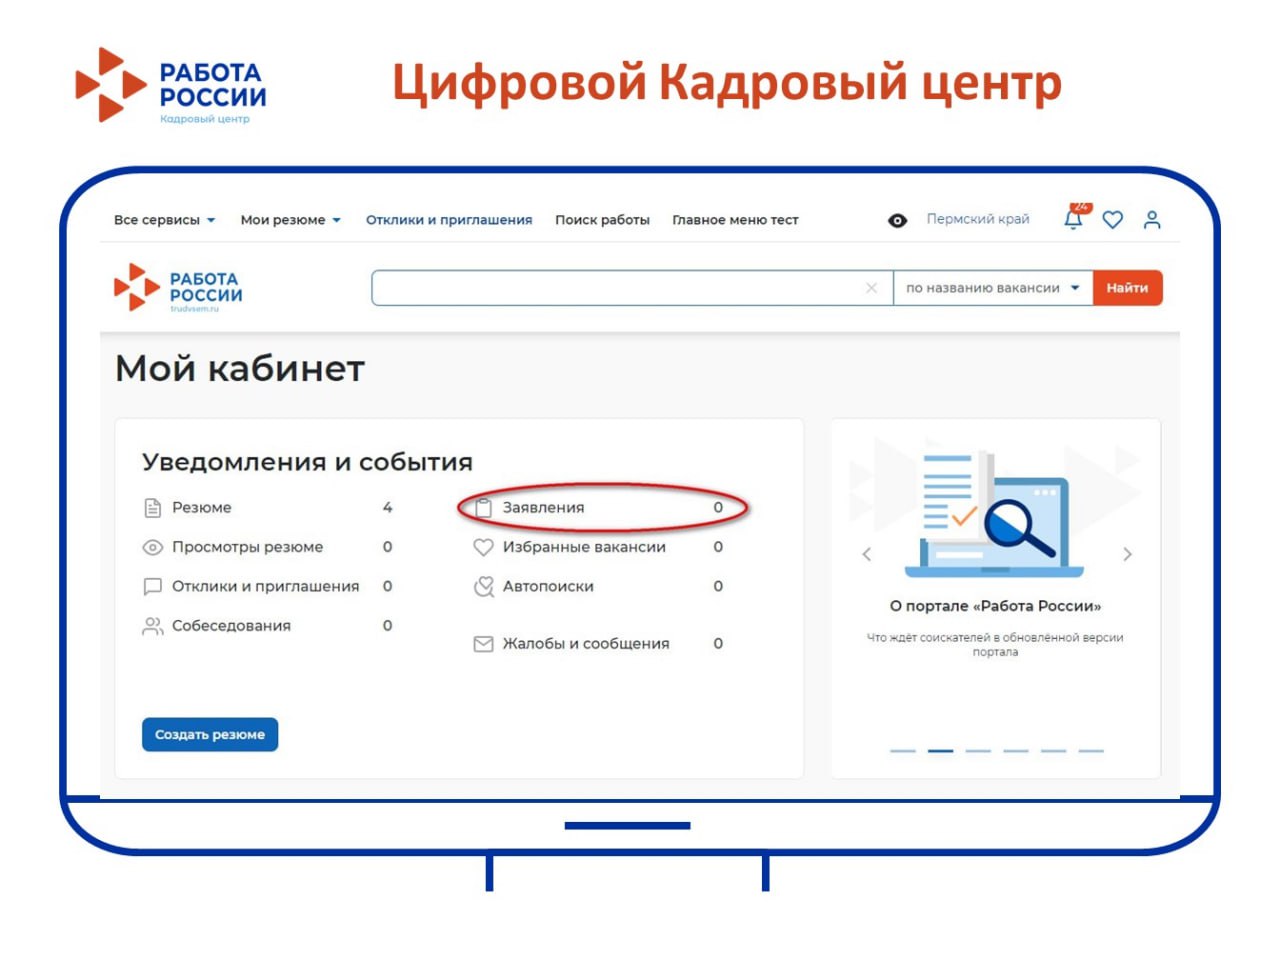Image resolution: width=1280 pixels, height=960 pixels.
Task: Toggle the accessibility eye icon
Action: tap(897, 220)
